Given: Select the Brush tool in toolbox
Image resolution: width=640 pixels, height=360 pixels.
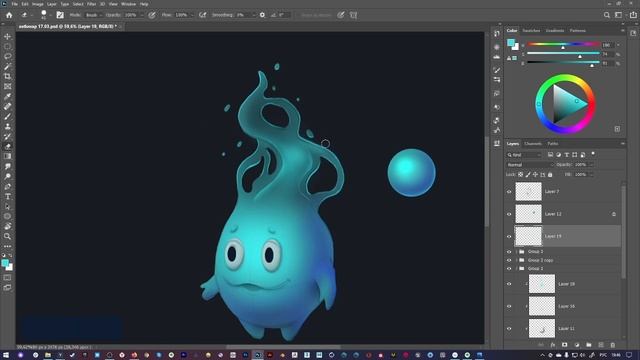Looking at the screenshot, I should point(7,116).
